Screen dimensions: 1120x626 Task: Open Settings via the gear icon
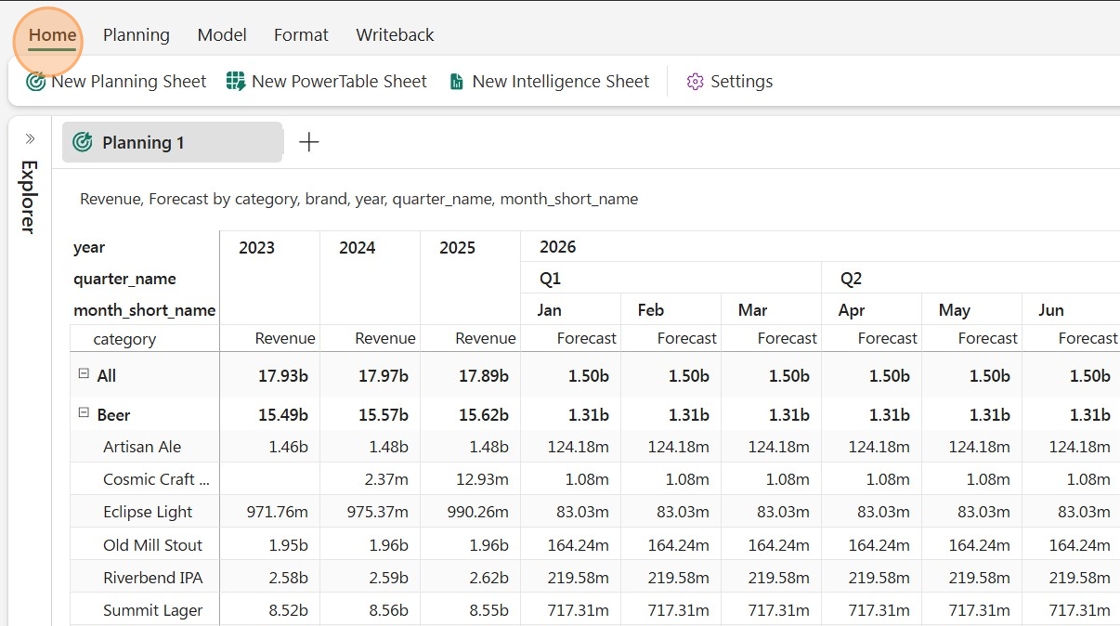coord(695,81)
